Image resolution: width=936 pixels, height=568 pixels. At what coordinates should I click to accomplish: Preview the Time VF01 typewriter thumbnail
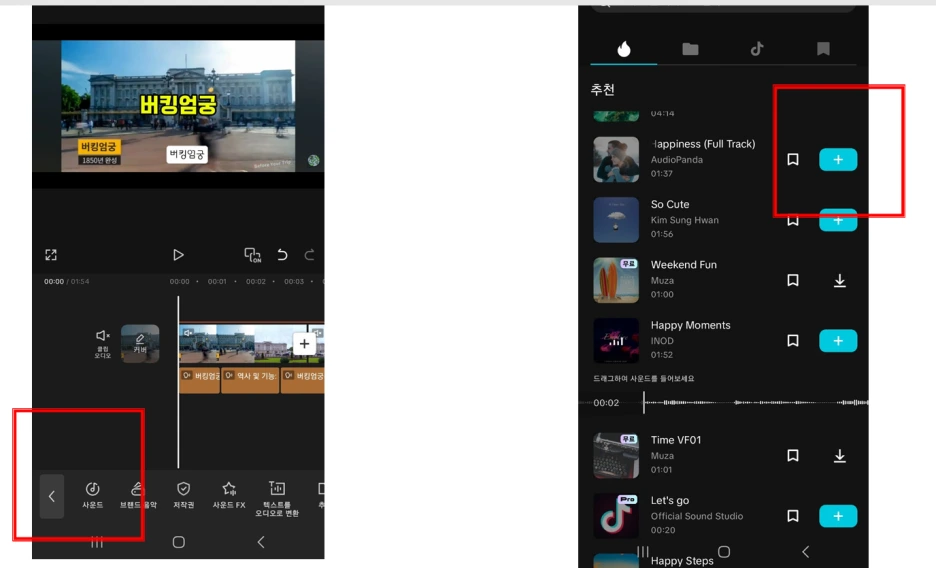[x=616, y=456]
